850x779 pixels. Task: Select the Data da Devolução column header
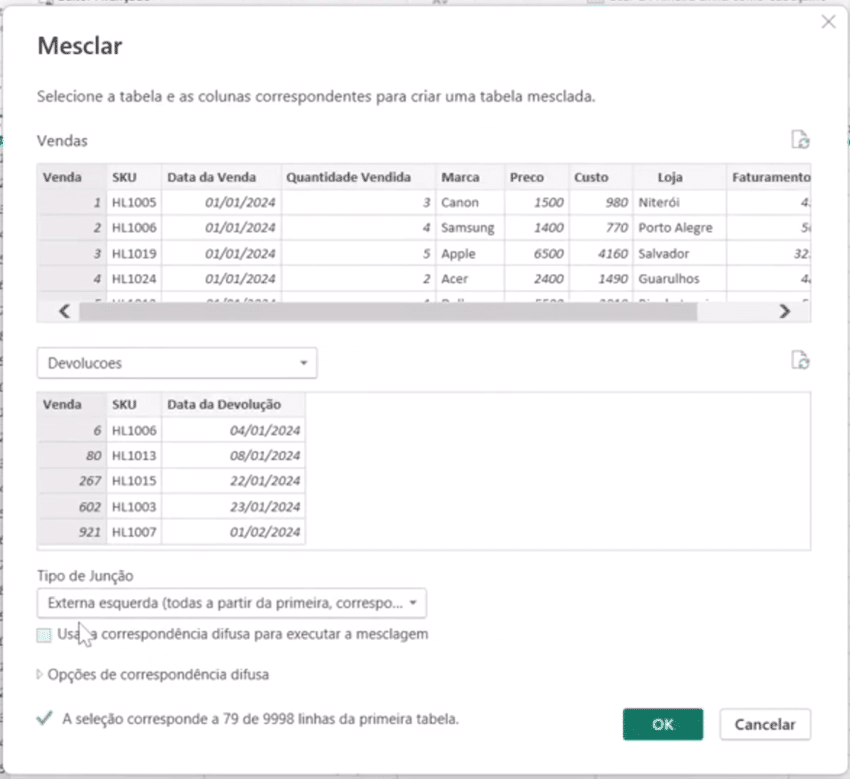[x=234, y=404]
